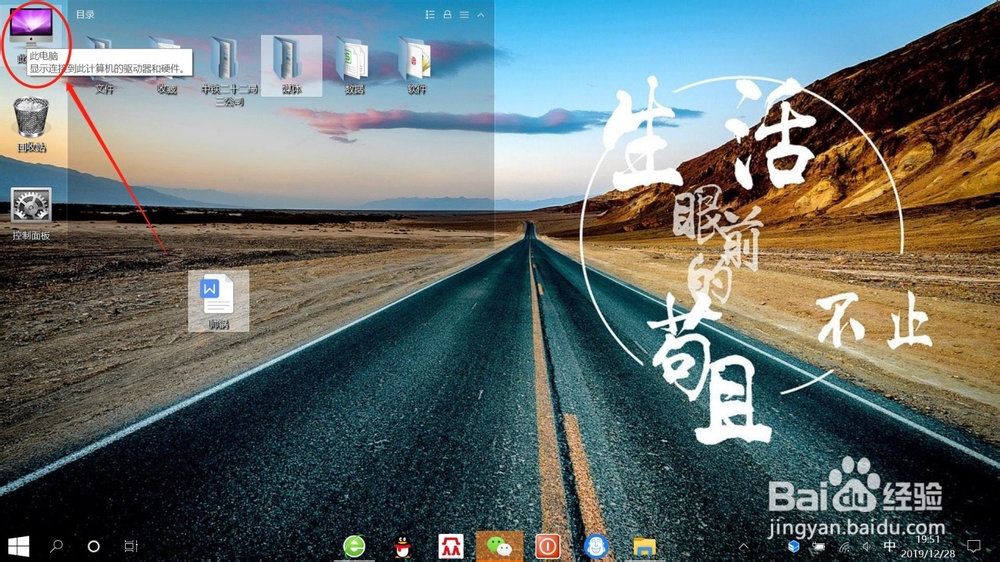Open the blue face app on taskbar

[596, 547]
